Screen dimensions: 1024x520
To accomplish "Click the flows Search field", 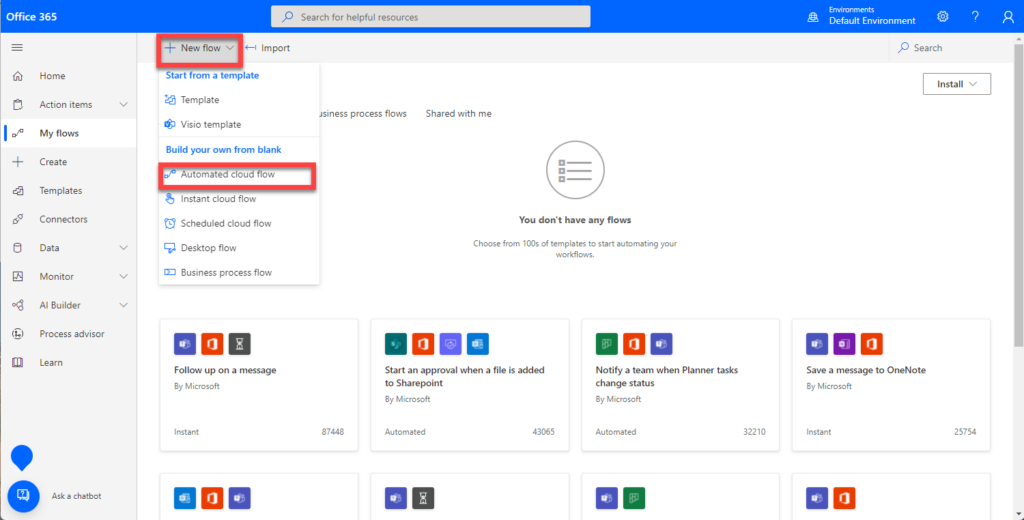I will 950,48.
